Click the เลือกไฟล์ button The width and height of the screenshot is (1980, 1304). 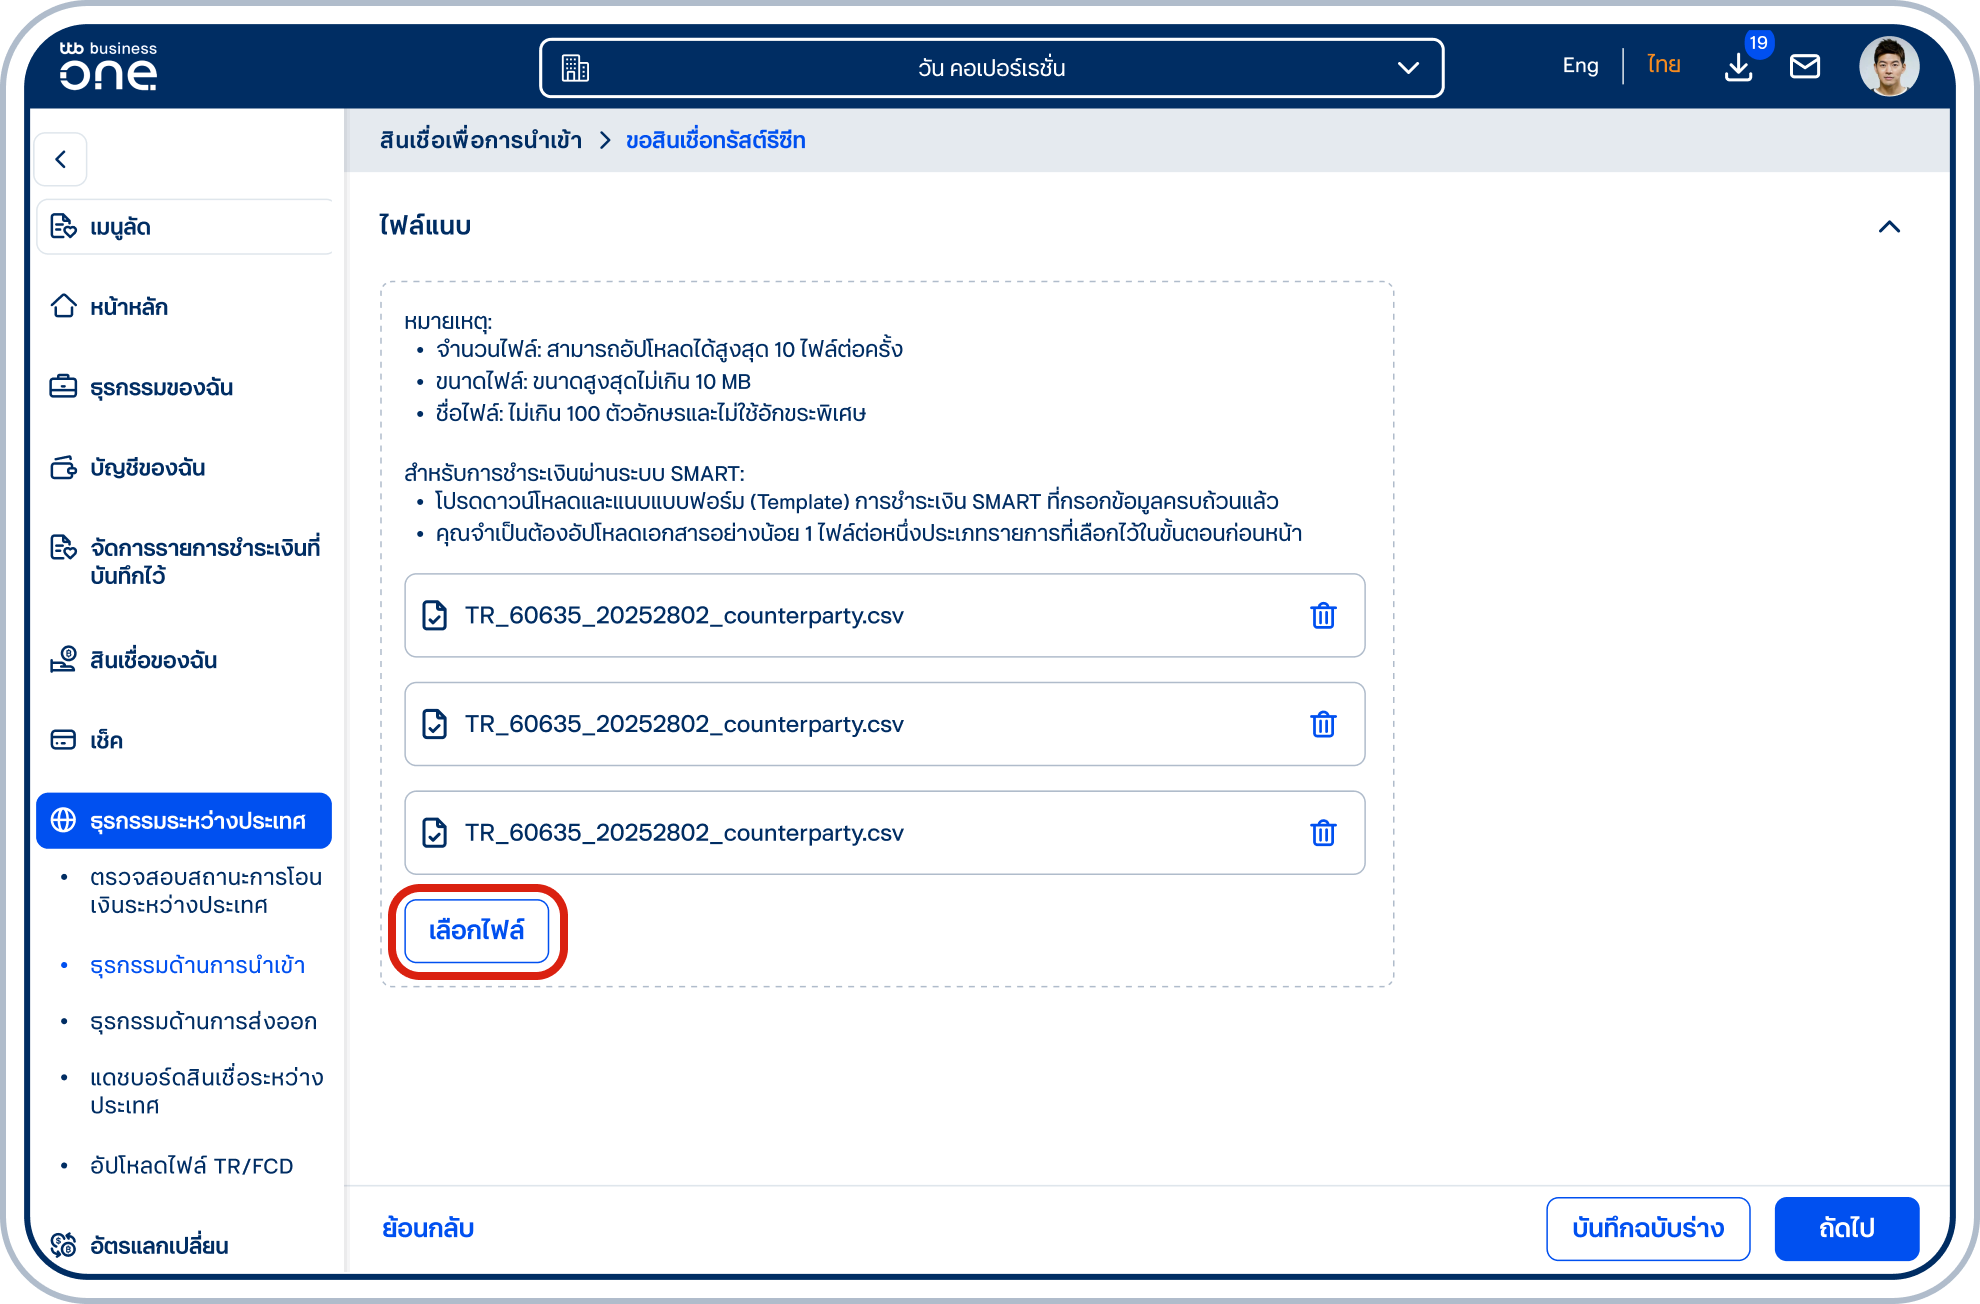click(477, 931)
